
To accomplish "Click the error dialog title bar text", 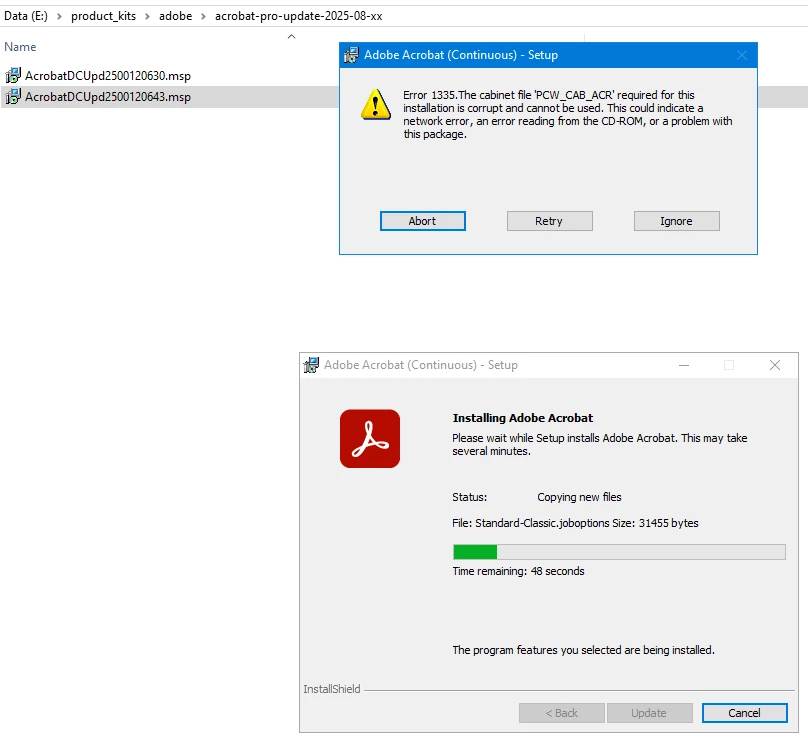I will (461, 55).
